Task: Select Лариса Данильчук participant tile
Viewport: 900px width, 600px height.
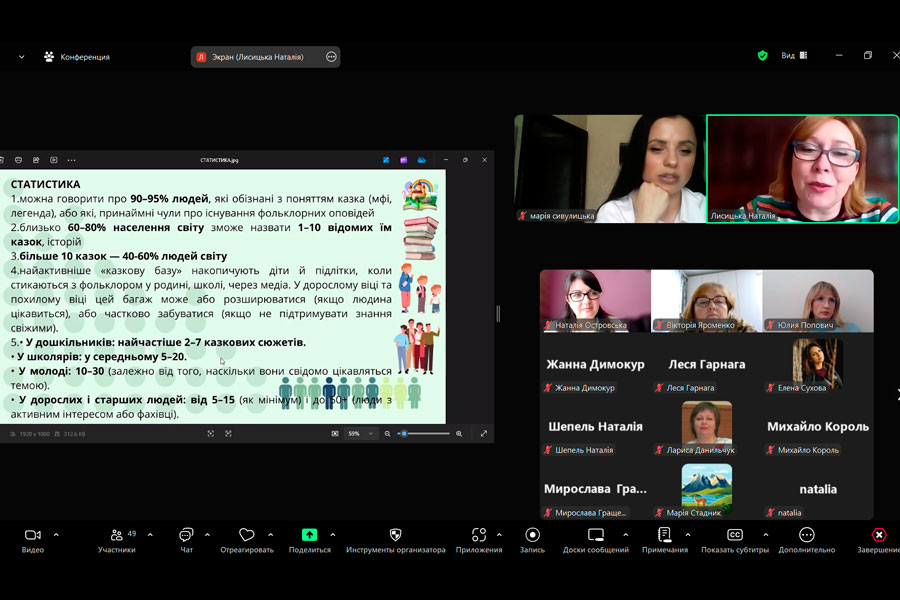Action: tap(707, 427)
